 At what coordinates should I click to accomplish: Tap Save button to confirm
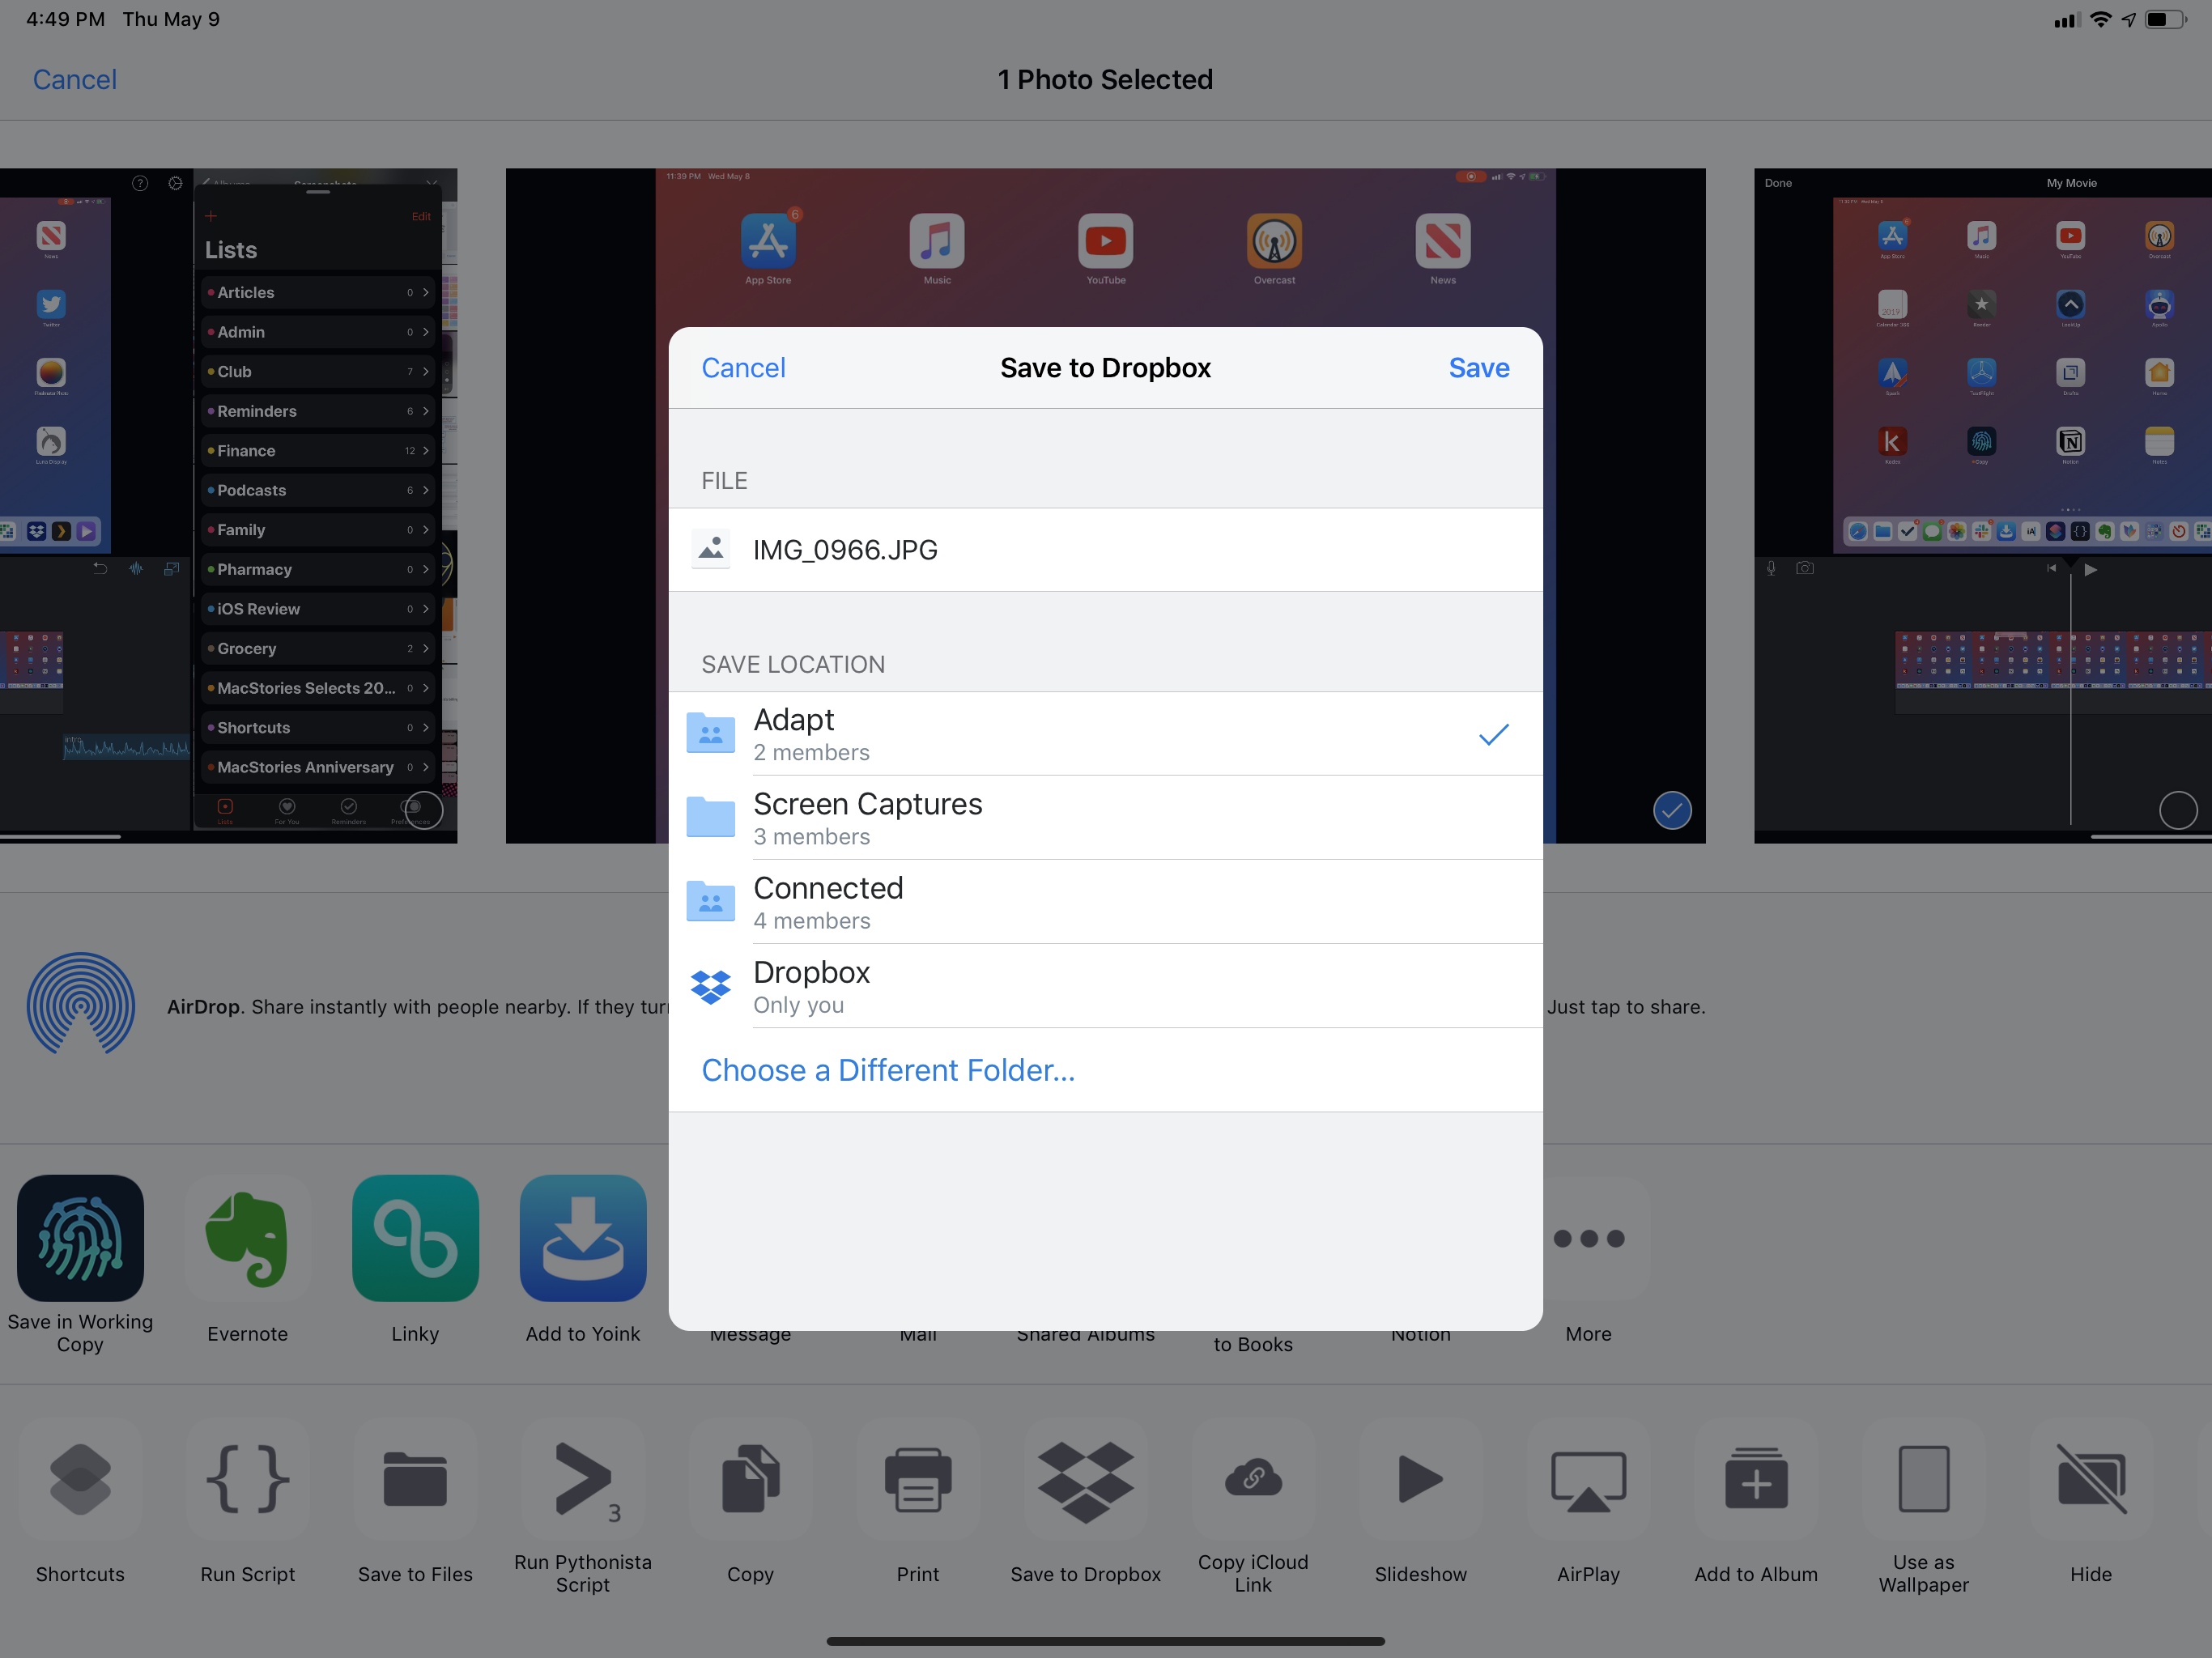click(1477, 366)
